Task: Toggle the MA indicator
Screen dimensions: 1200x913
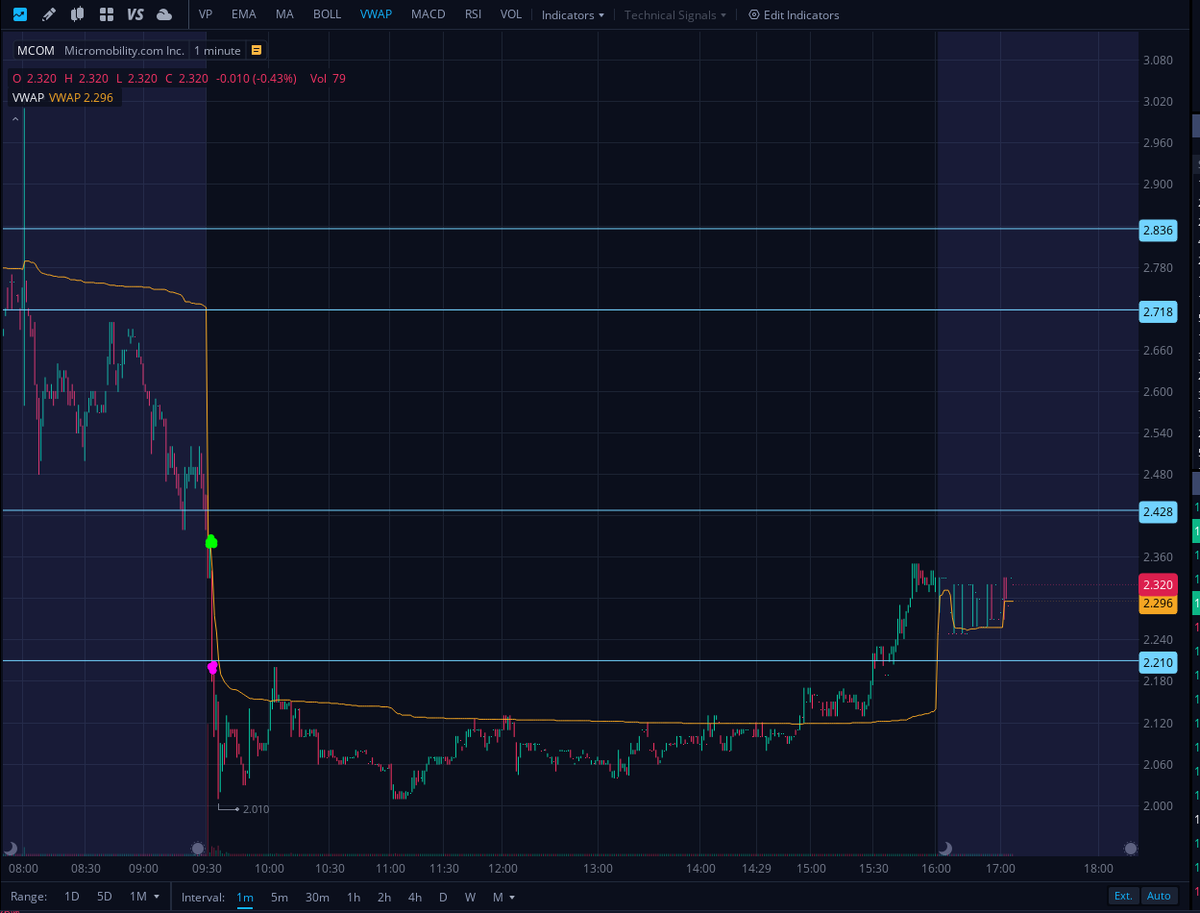Action: pyautogui.click(x=285, y=15)
